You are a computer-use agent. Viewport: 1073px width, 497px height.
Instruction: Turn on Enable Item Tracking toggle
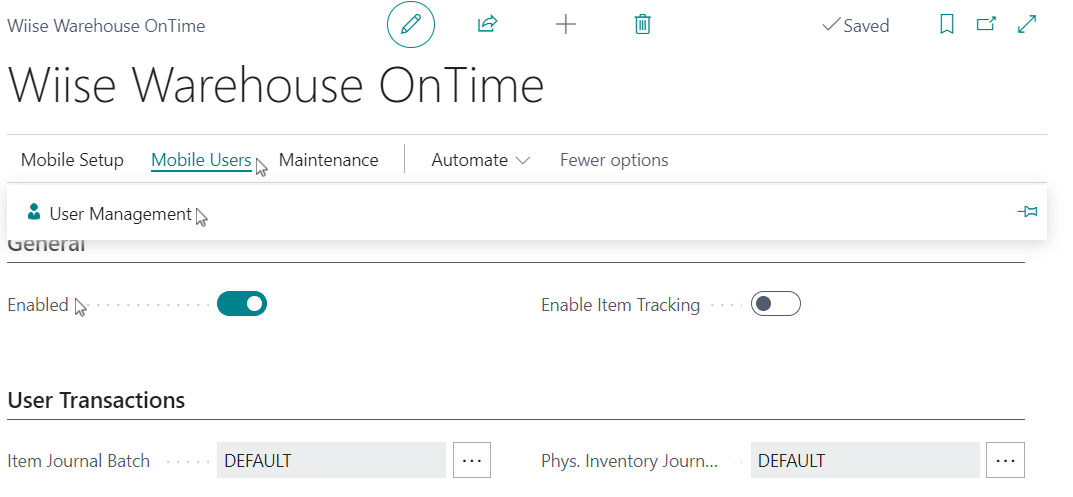click(775, 304)
